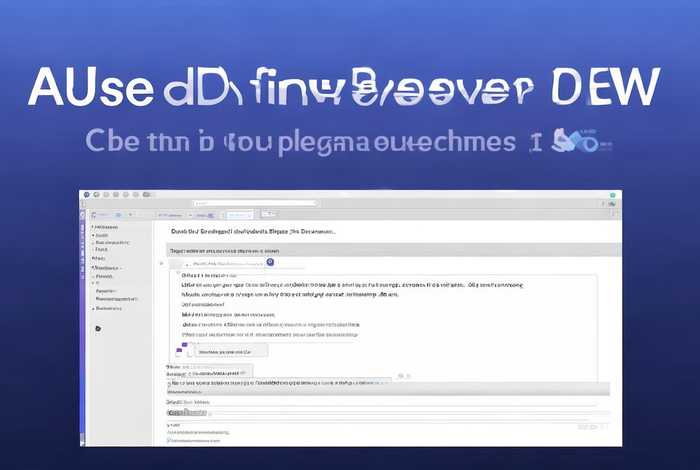700x470 pixels.
Task: Tick the small checkbox at the page bottom
Action: [169, 439]
